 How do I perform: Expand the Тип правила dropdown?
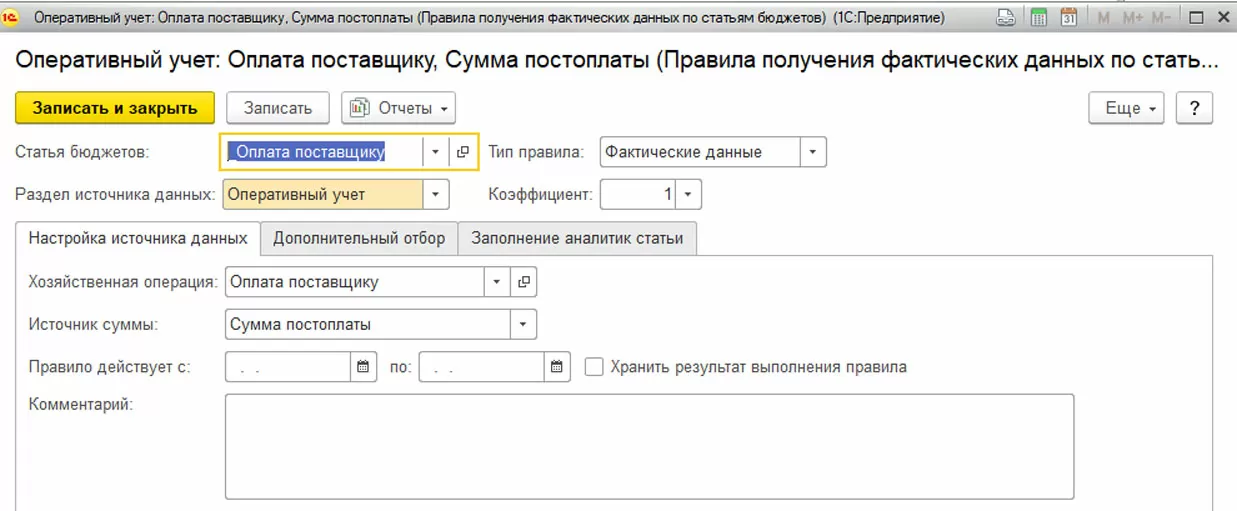click(x=813, y=152)
